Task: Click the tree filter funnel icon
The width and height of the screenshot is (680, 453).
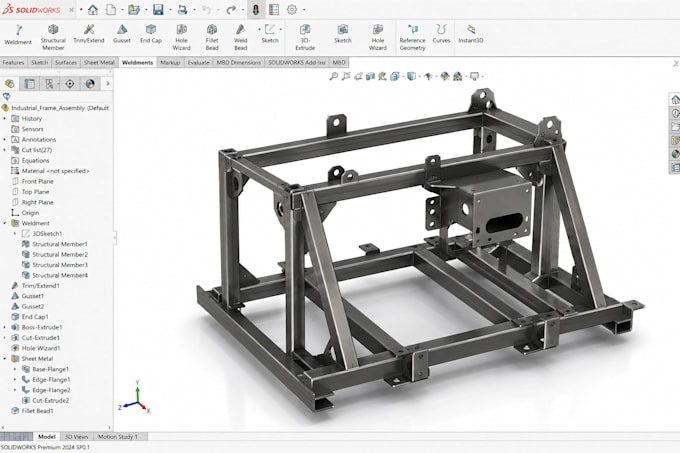Action: pyautogui.click(x=6, y=97)
